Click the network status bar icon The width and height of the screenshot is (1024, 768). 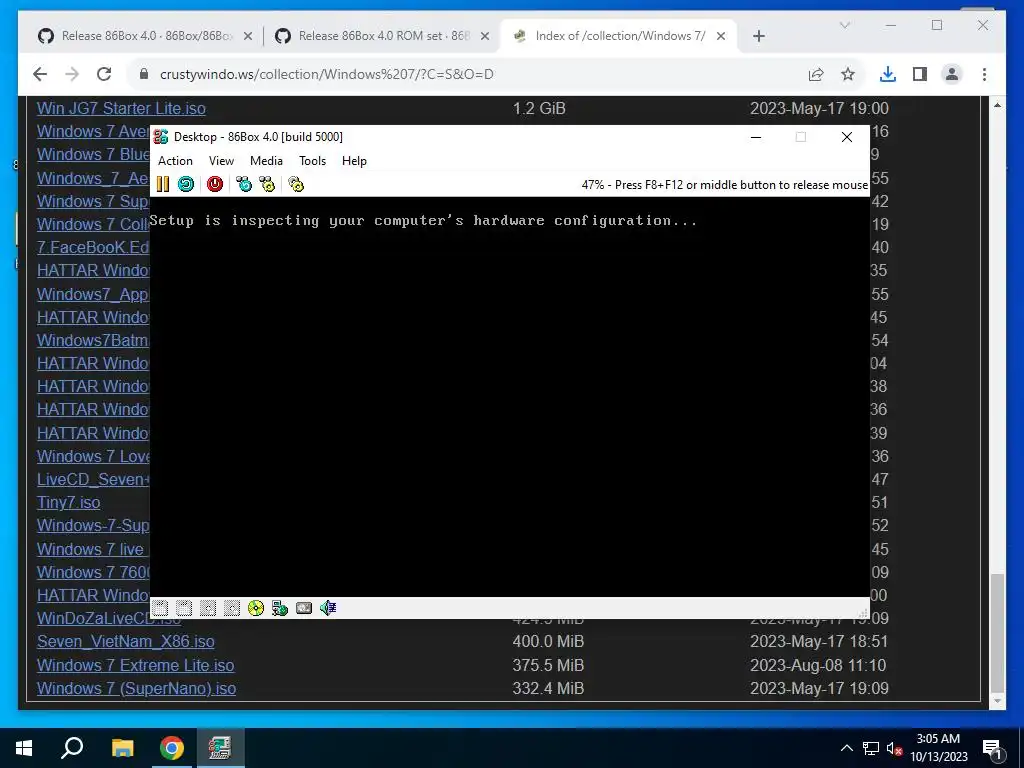pyautogui.click(x=280, y=608)
